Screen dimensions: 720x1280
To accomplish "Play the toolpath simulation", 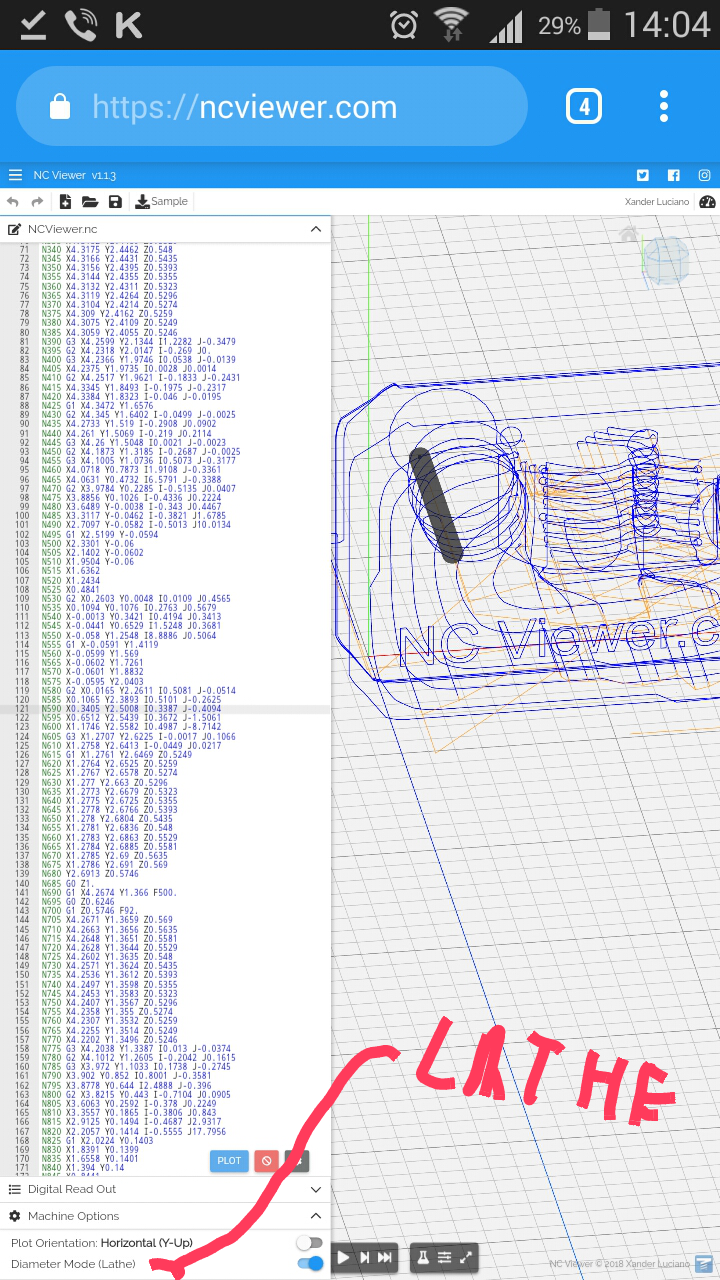I will (343, 1257).
